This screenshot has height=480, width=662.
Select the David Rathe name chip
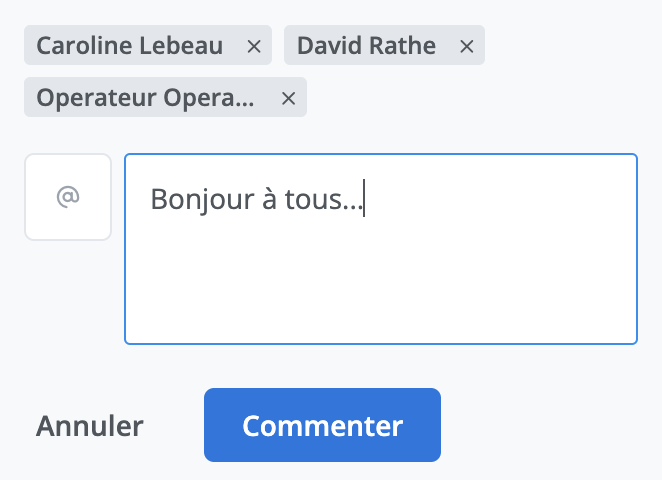(366, 46)
